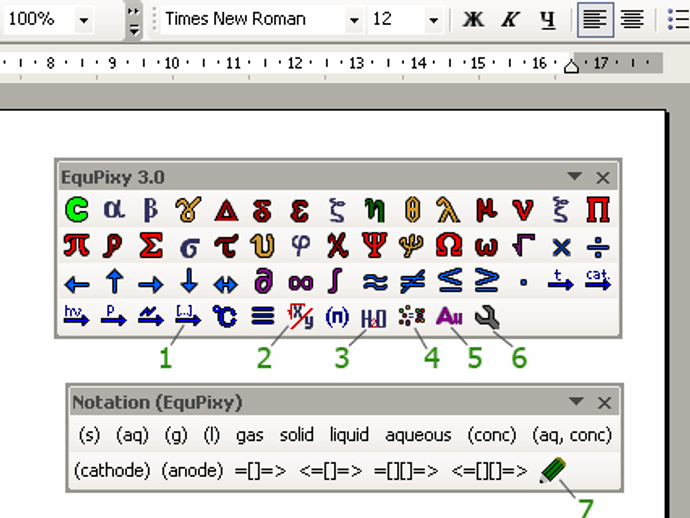
Task: Insert the capital Pi symbol
Action: (x=598, y=209)
